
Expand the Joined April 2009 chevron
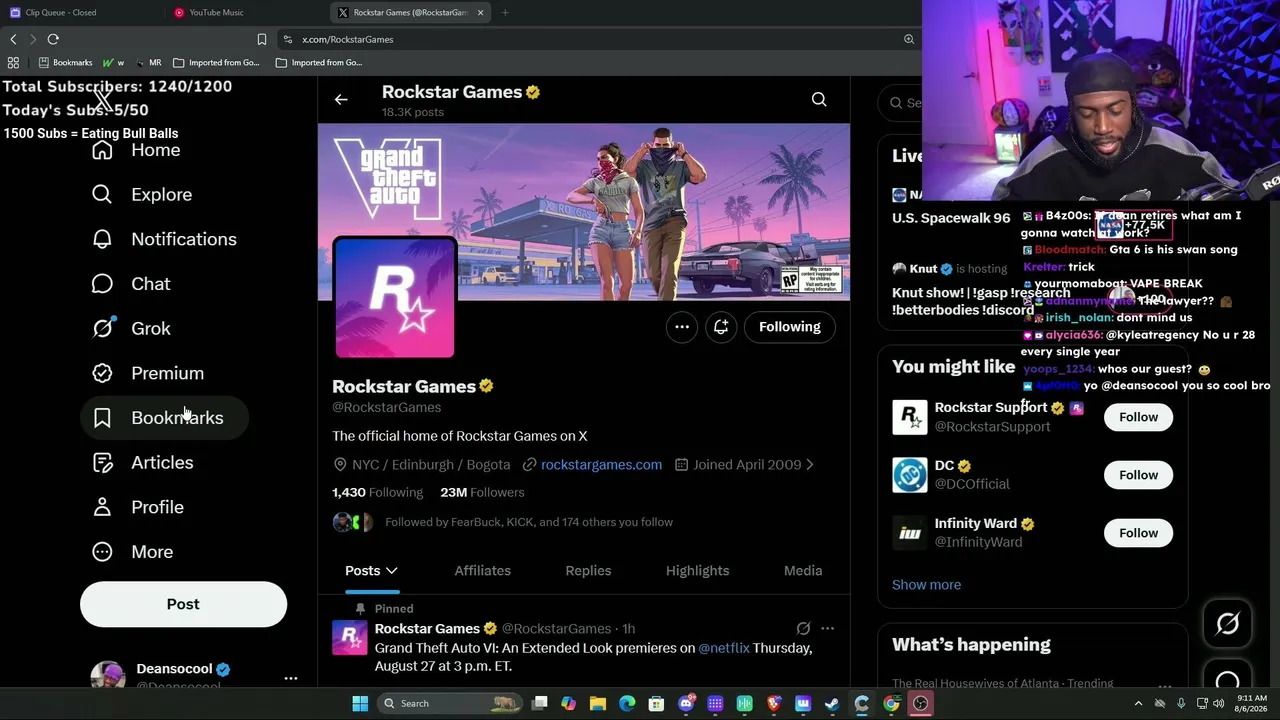click(x=809, y=465)
